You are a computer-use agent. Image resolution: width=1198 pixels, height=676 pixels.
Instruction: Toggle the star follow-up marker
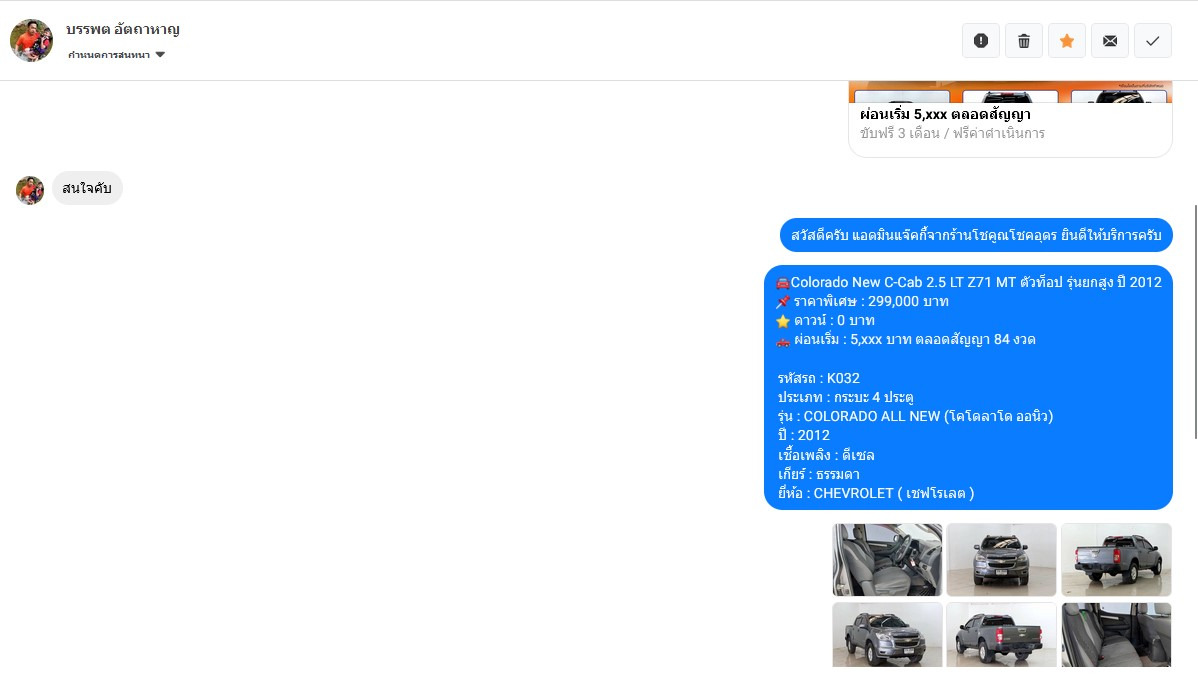(1067, 40)
